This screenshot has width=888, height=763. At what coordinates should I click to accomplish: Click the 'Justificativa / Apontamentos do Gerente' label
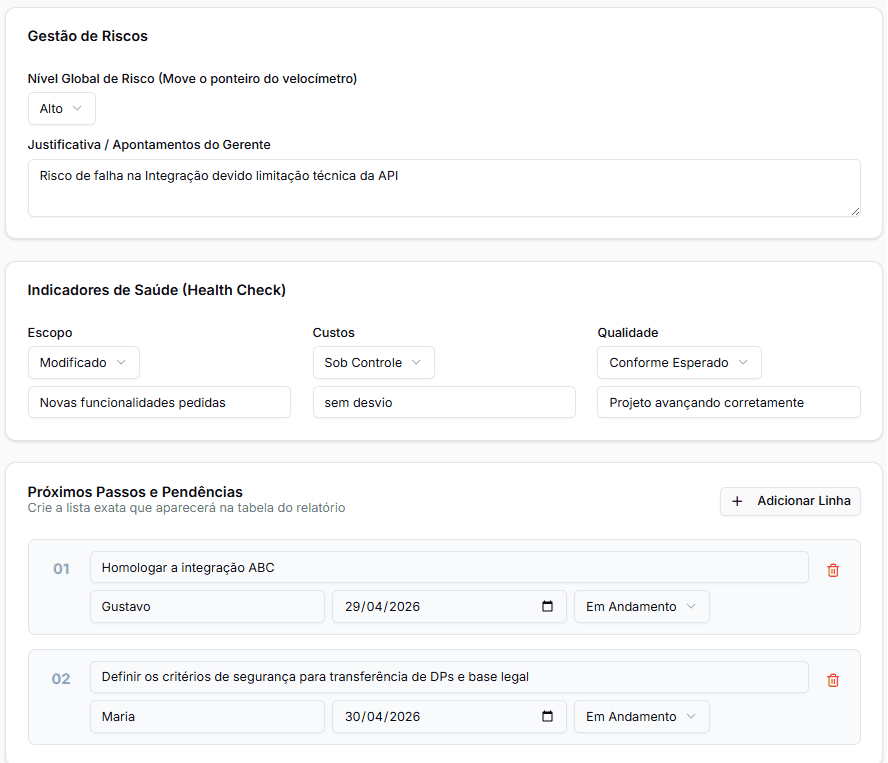pyautogui.click(x=149, y=144)
